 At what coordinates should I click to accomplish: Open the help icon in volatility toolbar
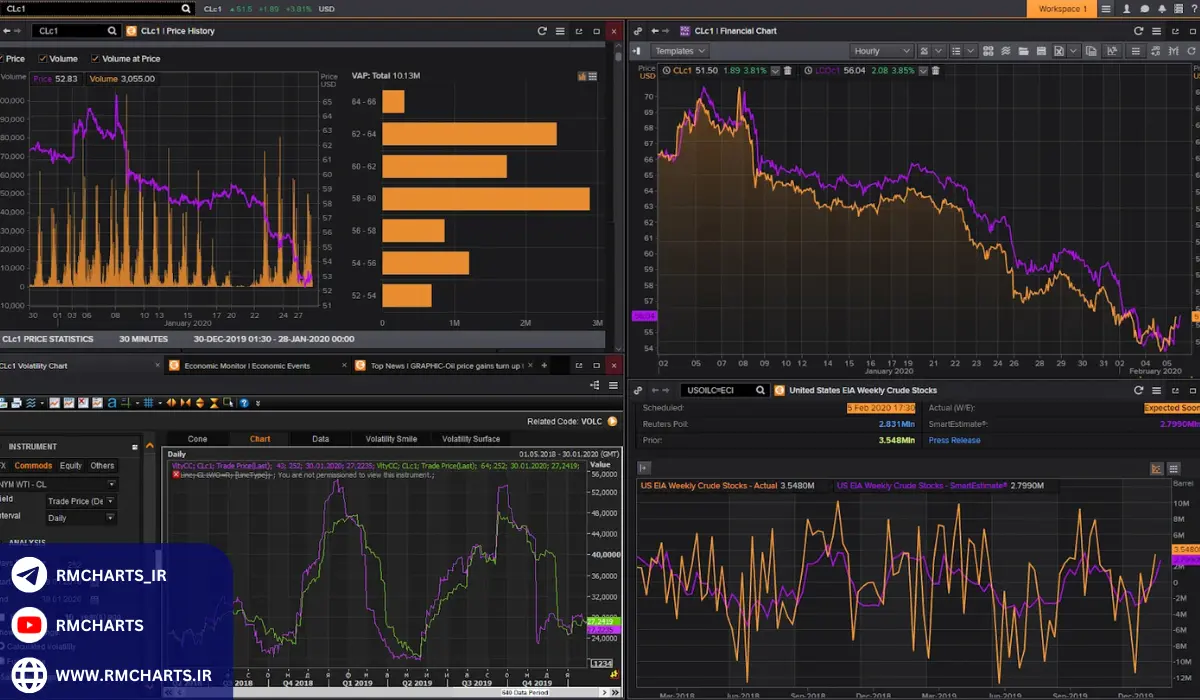click(x=243, y=403)
